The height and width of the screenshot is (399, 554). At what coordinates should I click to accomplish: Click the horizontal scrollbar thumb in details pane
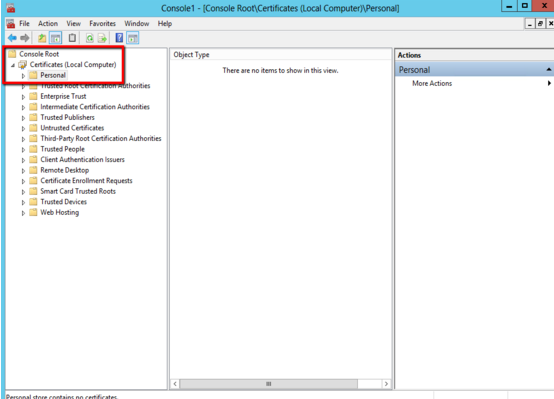point(269,384)
